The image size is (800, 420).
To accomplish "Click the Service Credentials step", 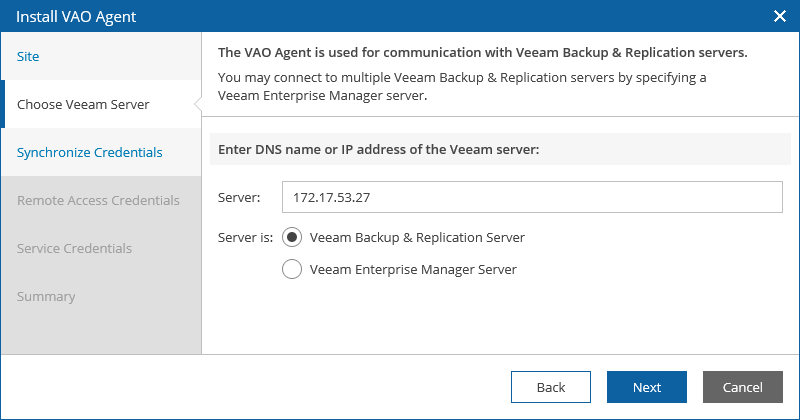I will pos(101,248).
